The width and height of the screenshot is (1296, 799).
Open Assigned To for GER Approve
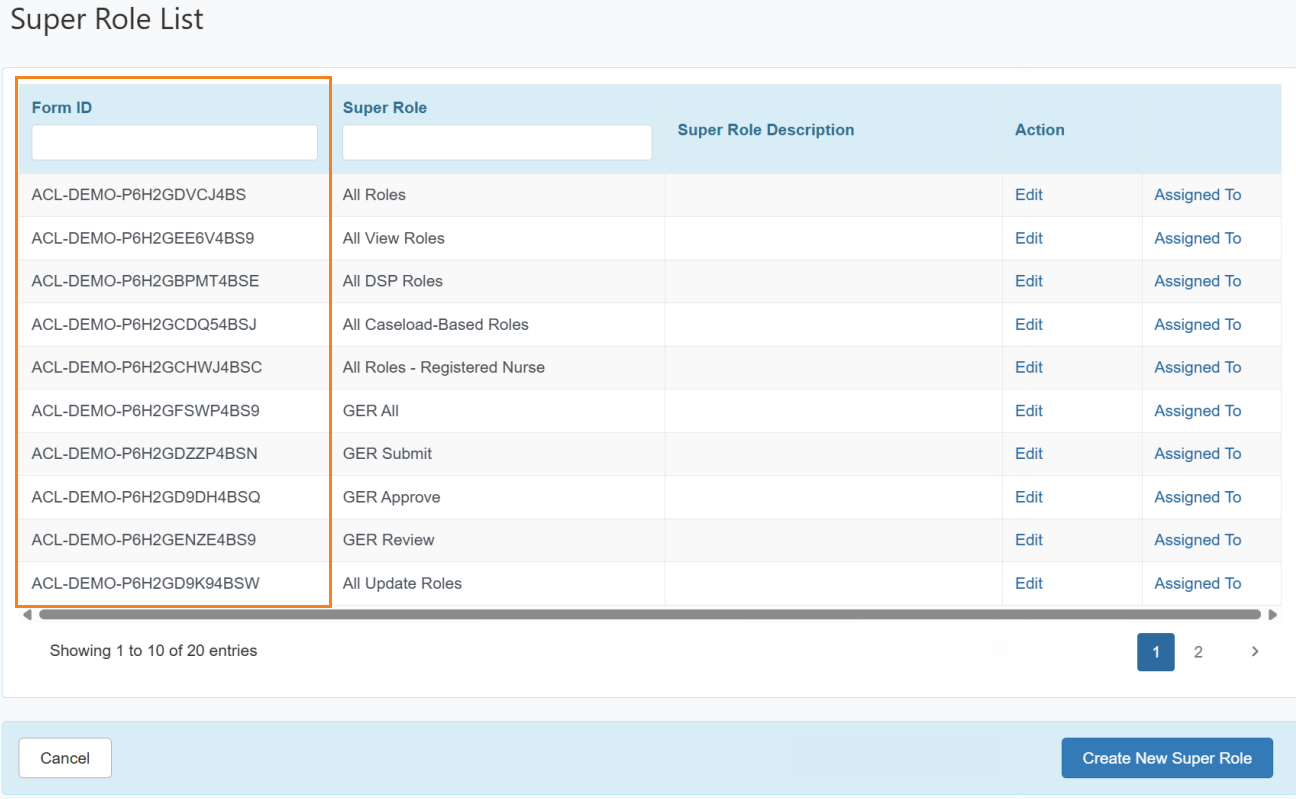point(1198,497)
